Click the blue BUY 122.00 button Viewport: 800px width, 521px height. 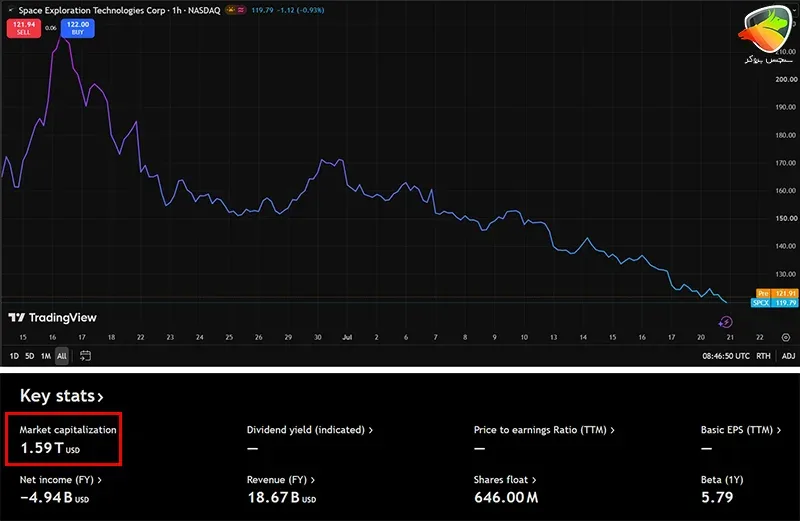click(78, 28)
